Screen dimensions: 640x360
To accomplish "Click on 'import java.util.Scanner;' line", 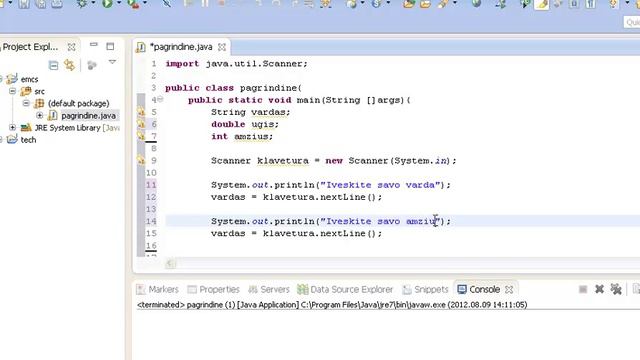I will point(236,64).
